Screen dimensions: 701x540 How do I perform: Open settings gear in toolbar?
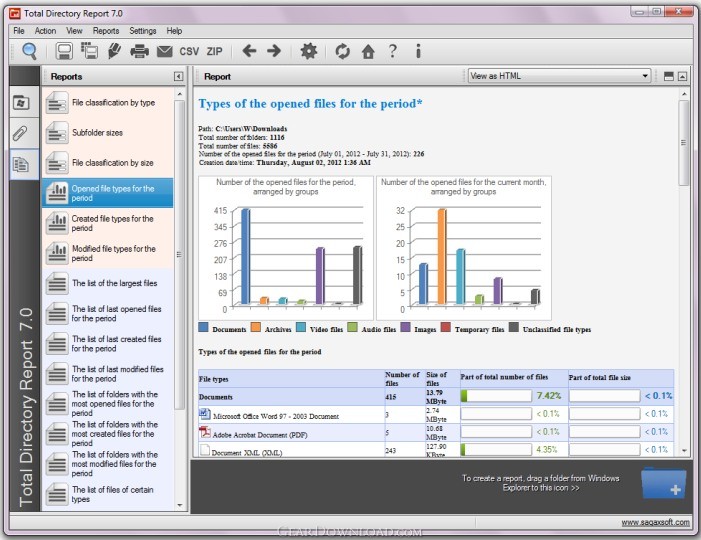click(x=308, y=51)
